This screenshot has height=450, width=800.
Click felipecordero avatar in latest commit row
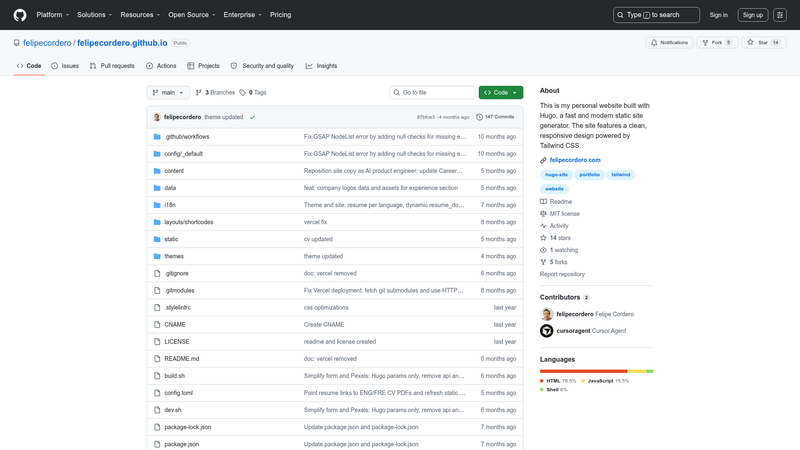(157, 117)
